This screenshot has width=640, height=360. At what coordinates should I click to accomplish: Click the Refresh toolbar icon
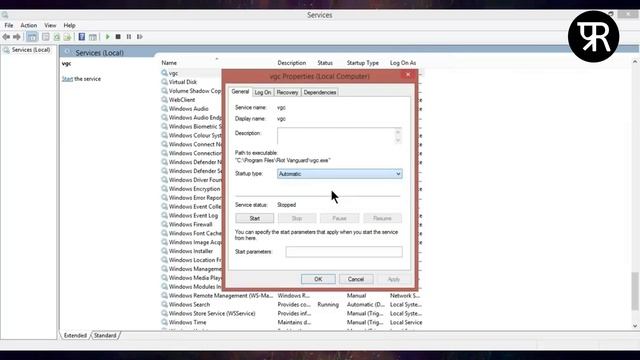tap(57, 37)
